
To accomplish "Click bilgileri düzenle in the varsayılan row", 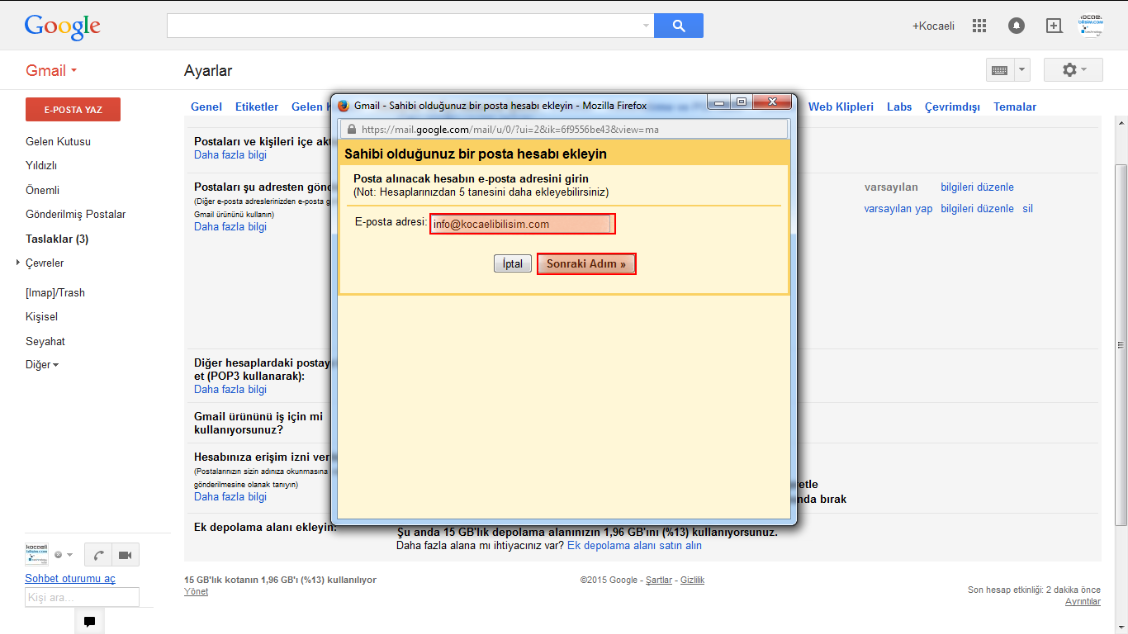I will [x=977, y=187].
